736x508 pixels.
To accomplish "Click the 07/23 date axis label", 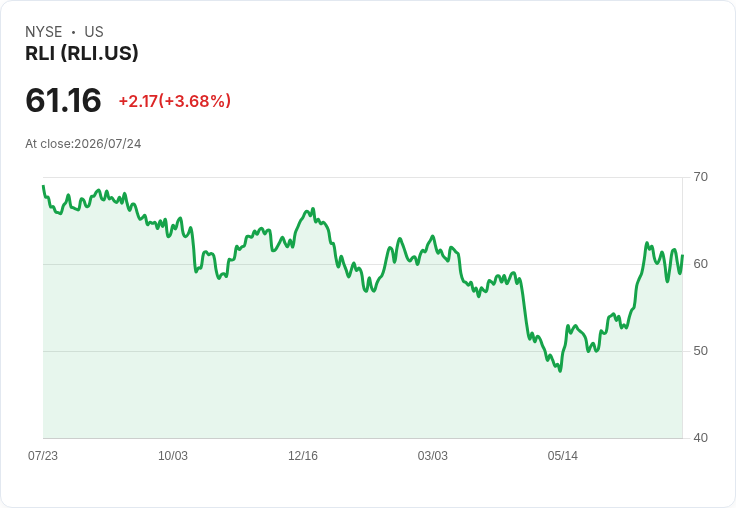I will [x=43, y=456].
